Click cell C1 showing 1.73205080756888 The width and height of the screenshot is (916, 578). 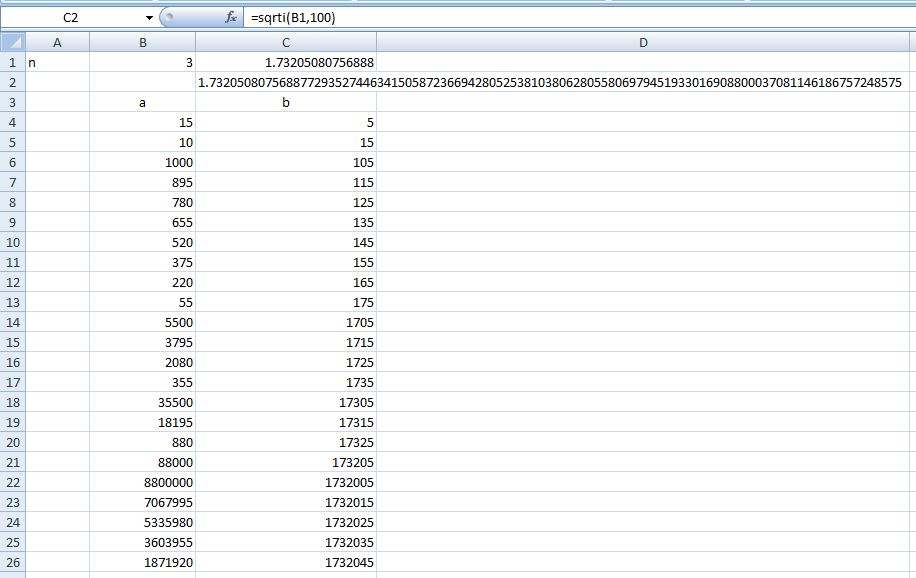[x=286, y=62]
